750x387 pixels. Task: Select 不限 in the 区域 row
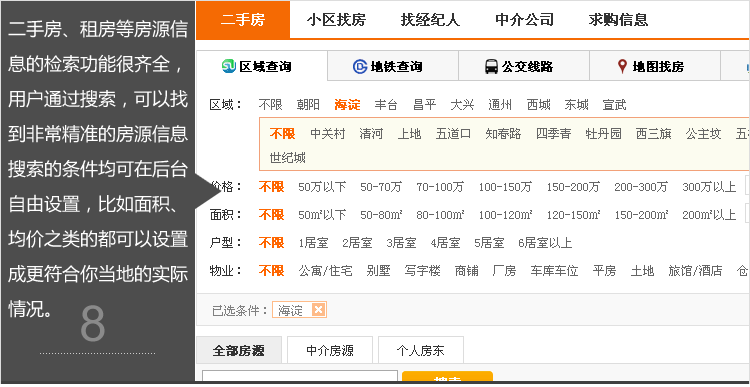[270, 105]
